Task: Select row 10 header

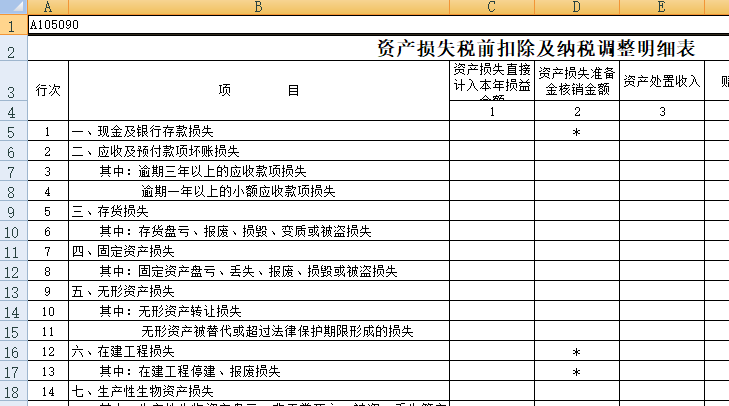Action: [13, 231]
